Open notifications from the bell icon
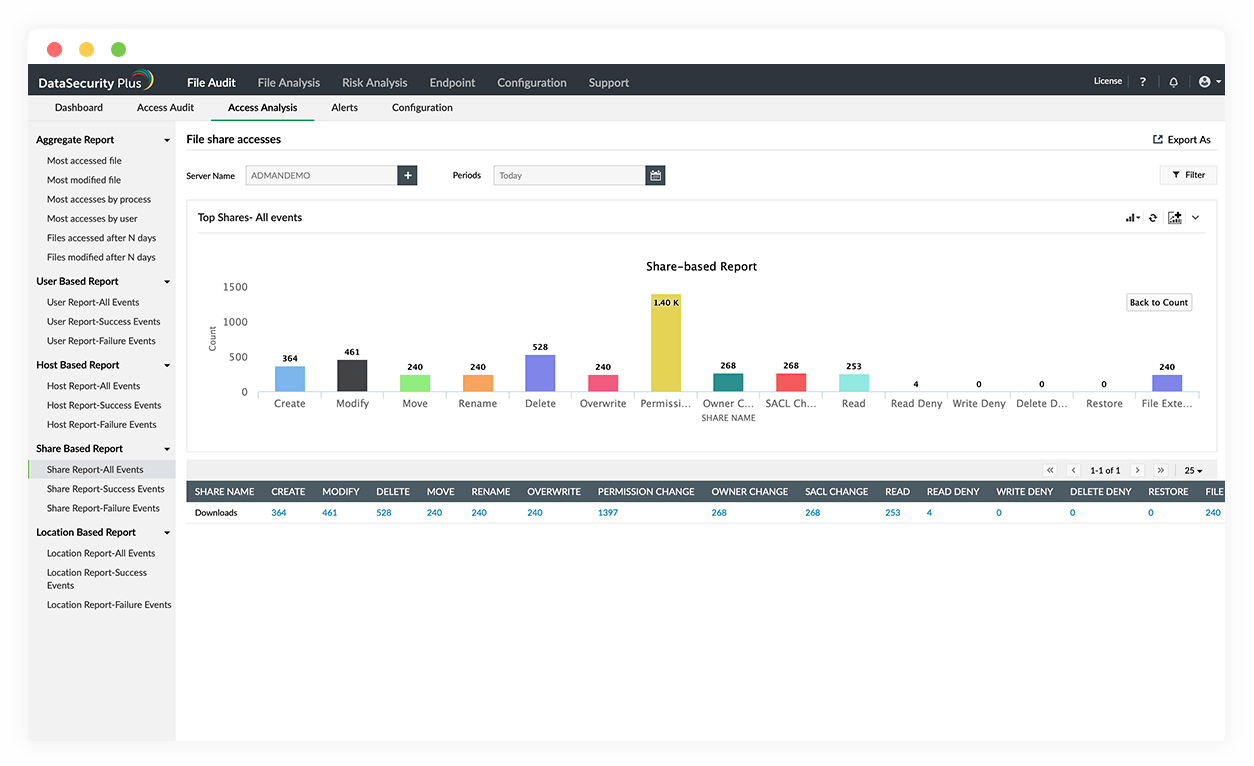 coord(1173,81)
